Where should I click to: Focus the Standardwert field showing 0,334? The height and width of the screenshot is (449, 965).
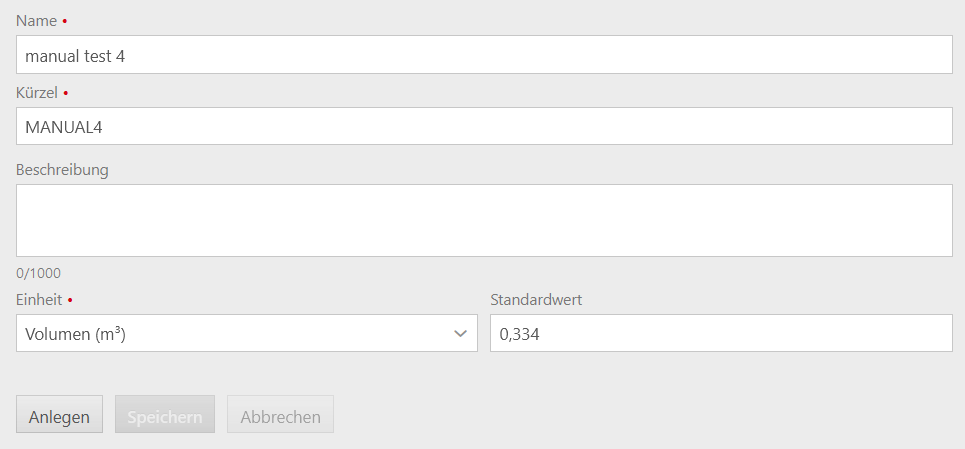tap(721, 333)
